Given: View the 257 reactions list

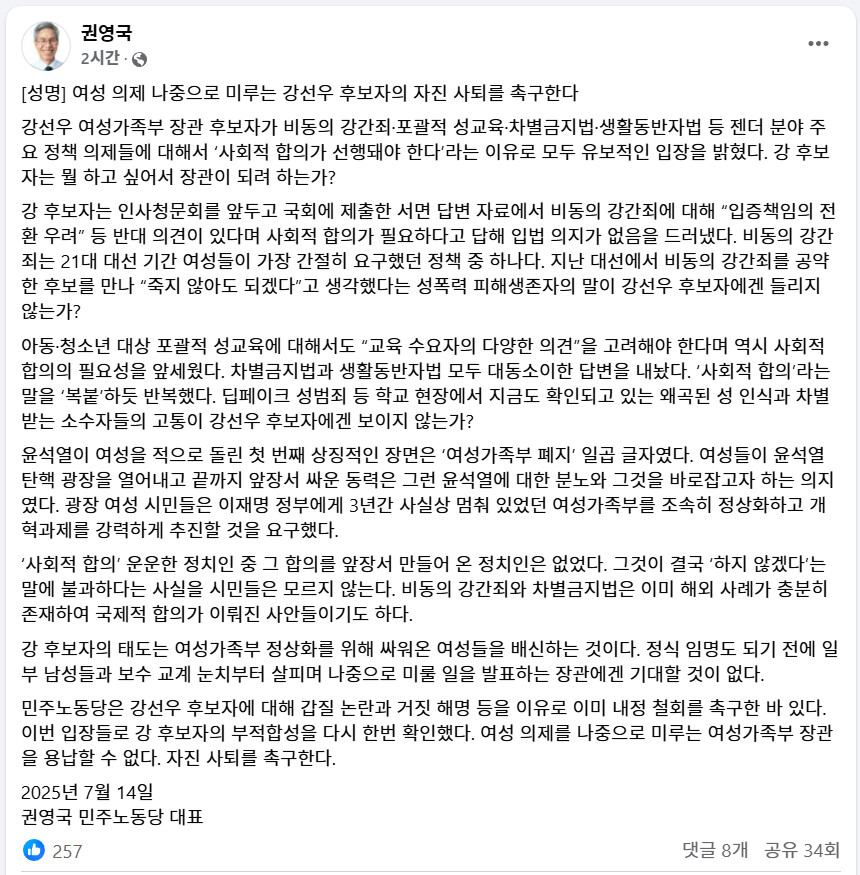Looking at the screenshot, I should [67, 851].
